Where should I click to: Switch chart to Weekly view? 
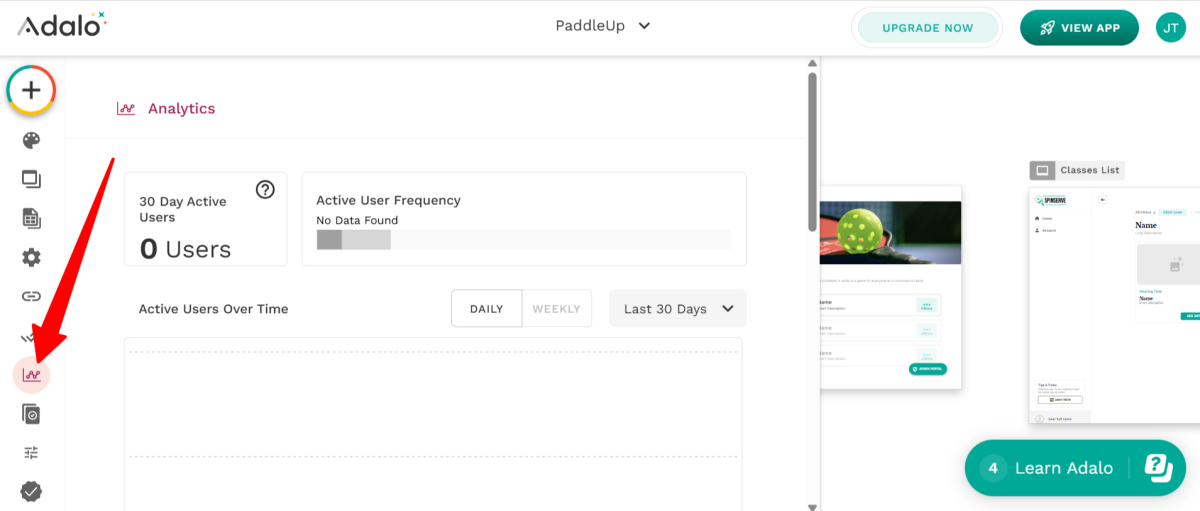pyautogui.click(x=556, y=309)
